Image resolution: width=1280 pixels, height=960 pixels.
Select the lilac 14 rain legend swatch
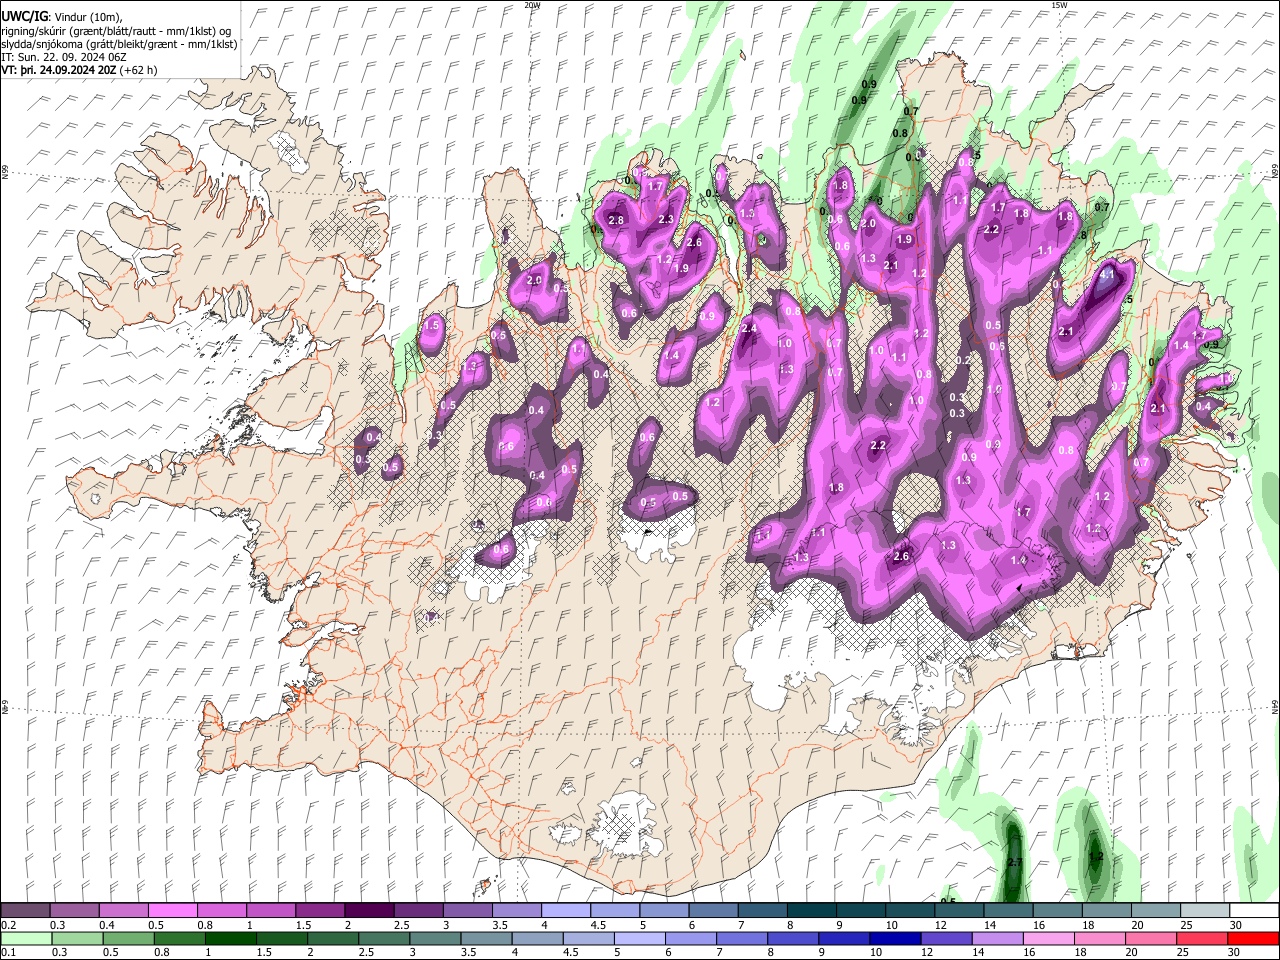click(997, 938)
